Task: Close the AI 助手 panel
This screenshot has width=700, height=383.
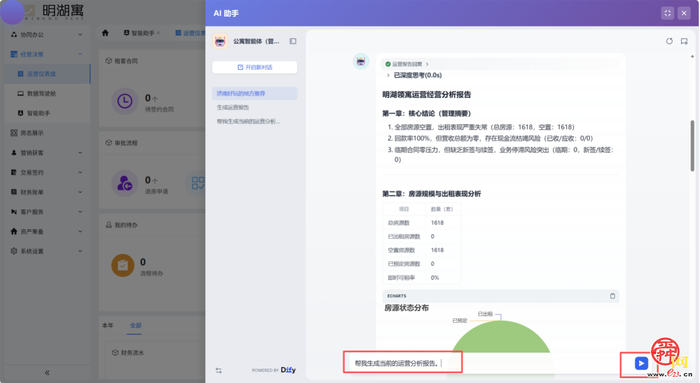Action: pos(684,13)
